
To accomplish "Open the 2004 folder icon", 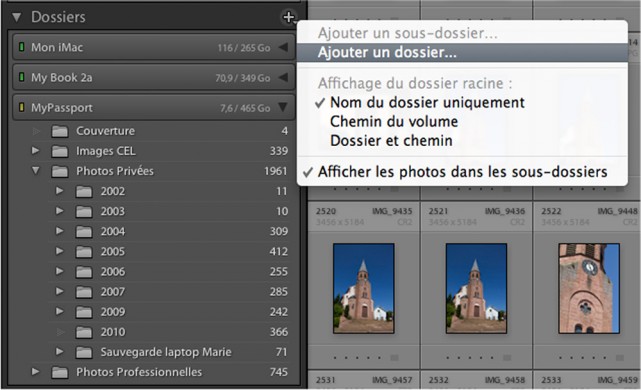I will [84, 232].
